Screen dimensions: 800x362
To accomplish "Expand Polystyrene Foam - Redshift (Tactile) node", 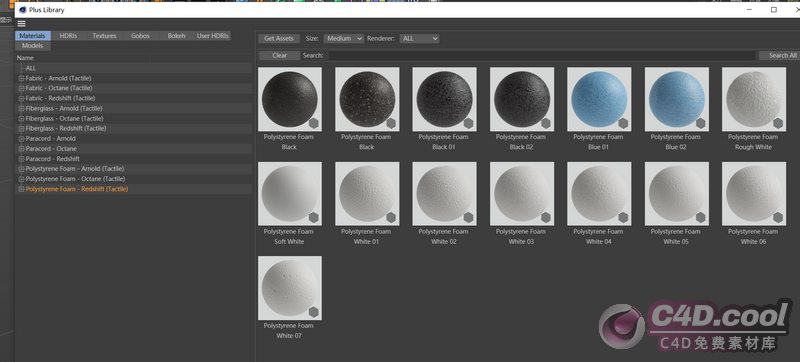I will pos(21,189).
